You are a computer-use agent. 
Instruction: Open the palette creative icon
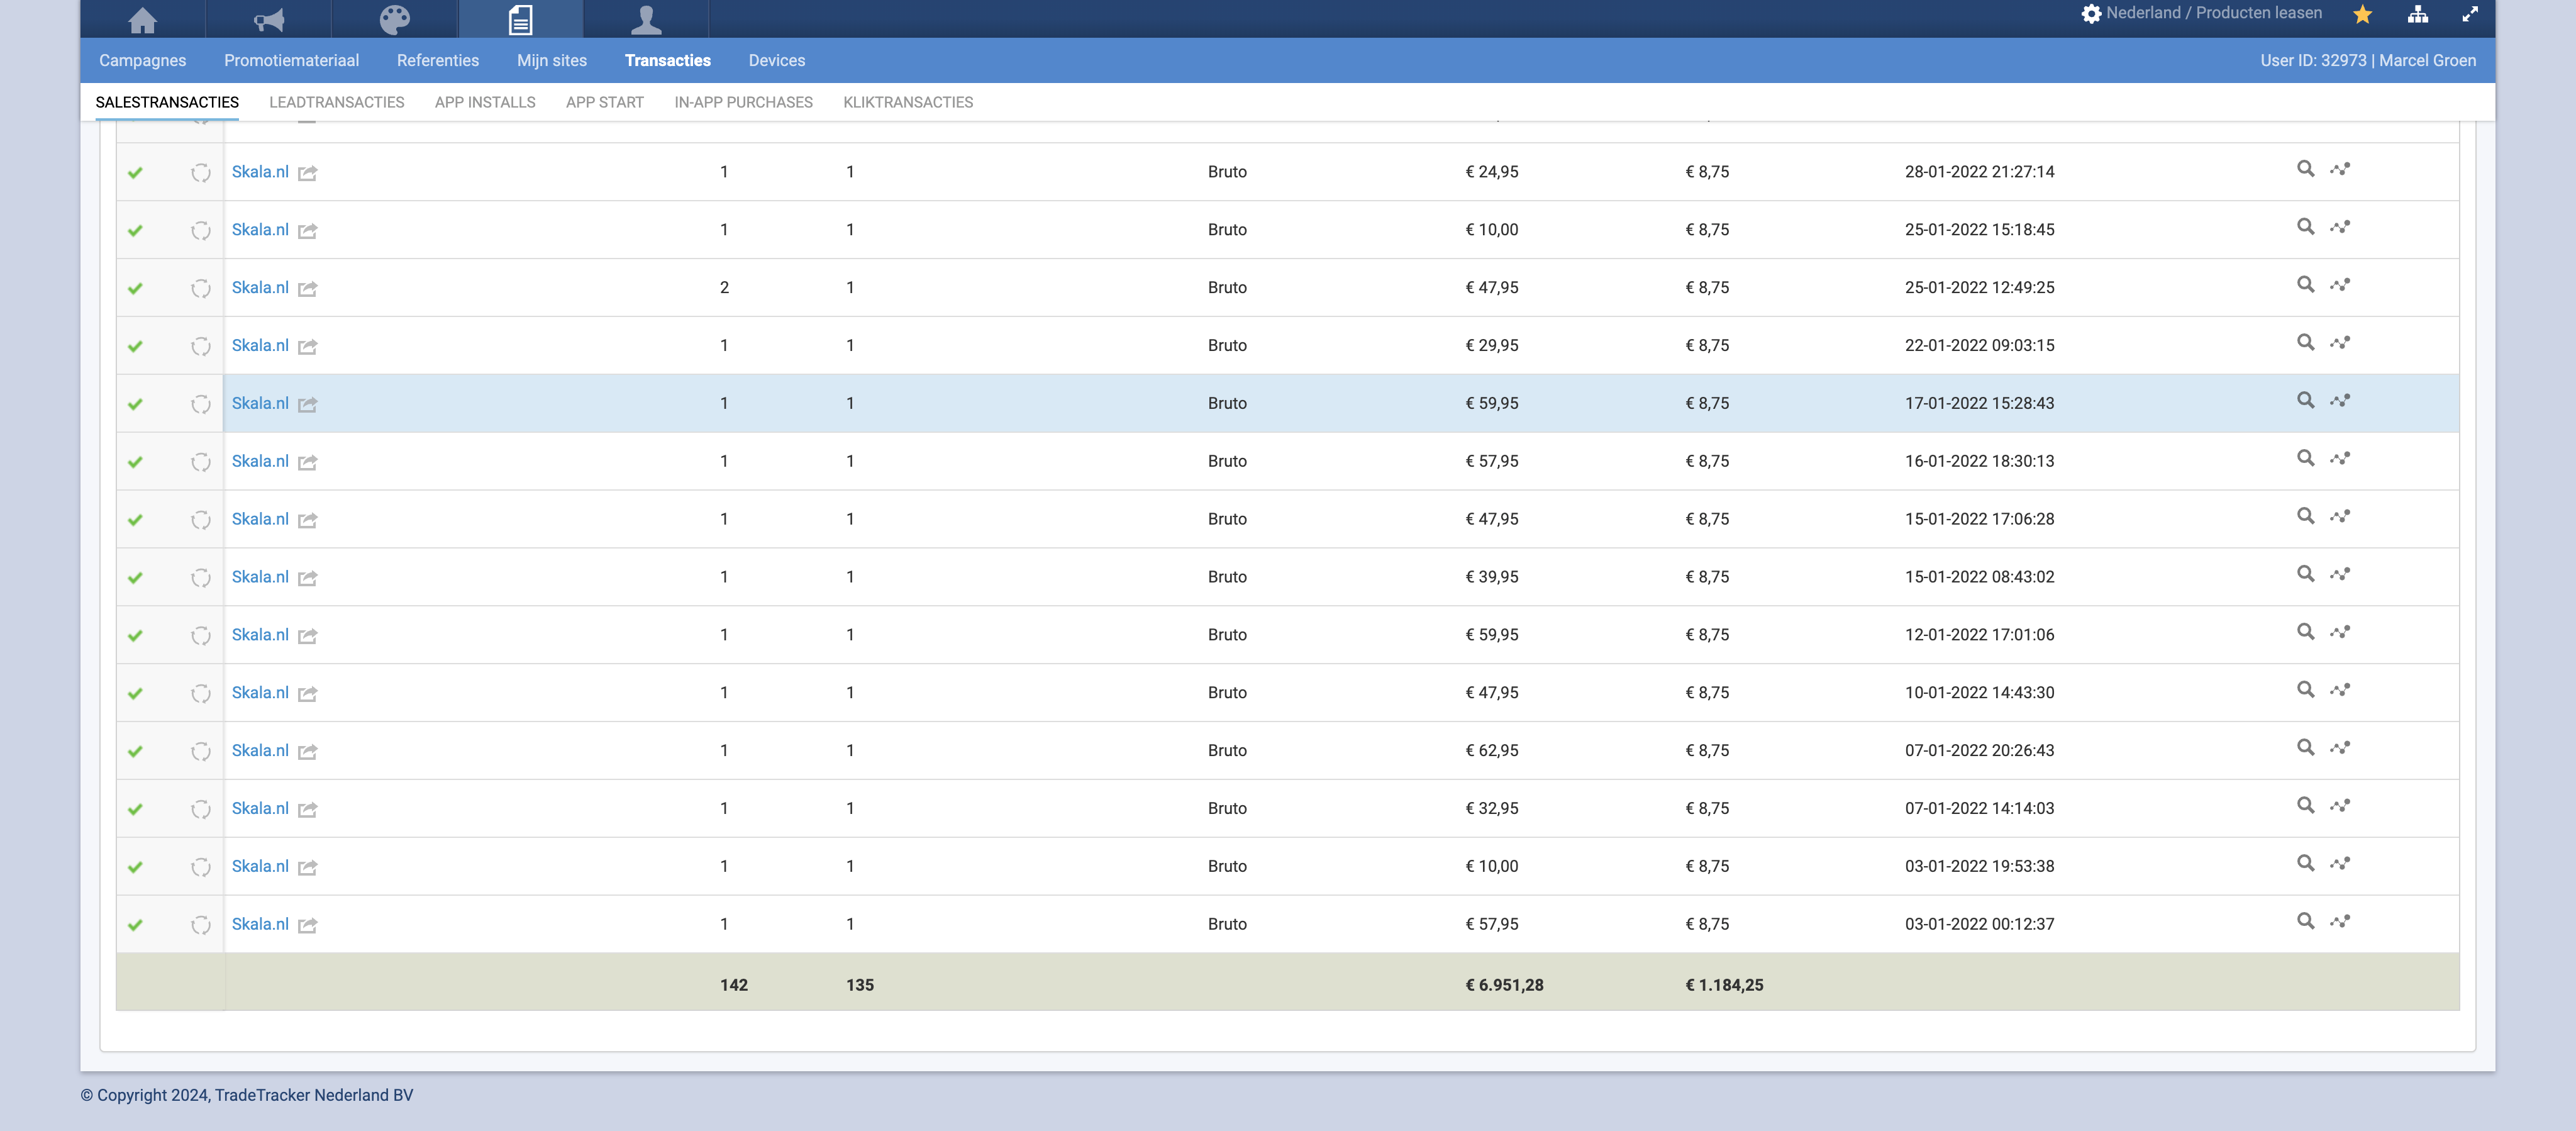tap(395, 19)
